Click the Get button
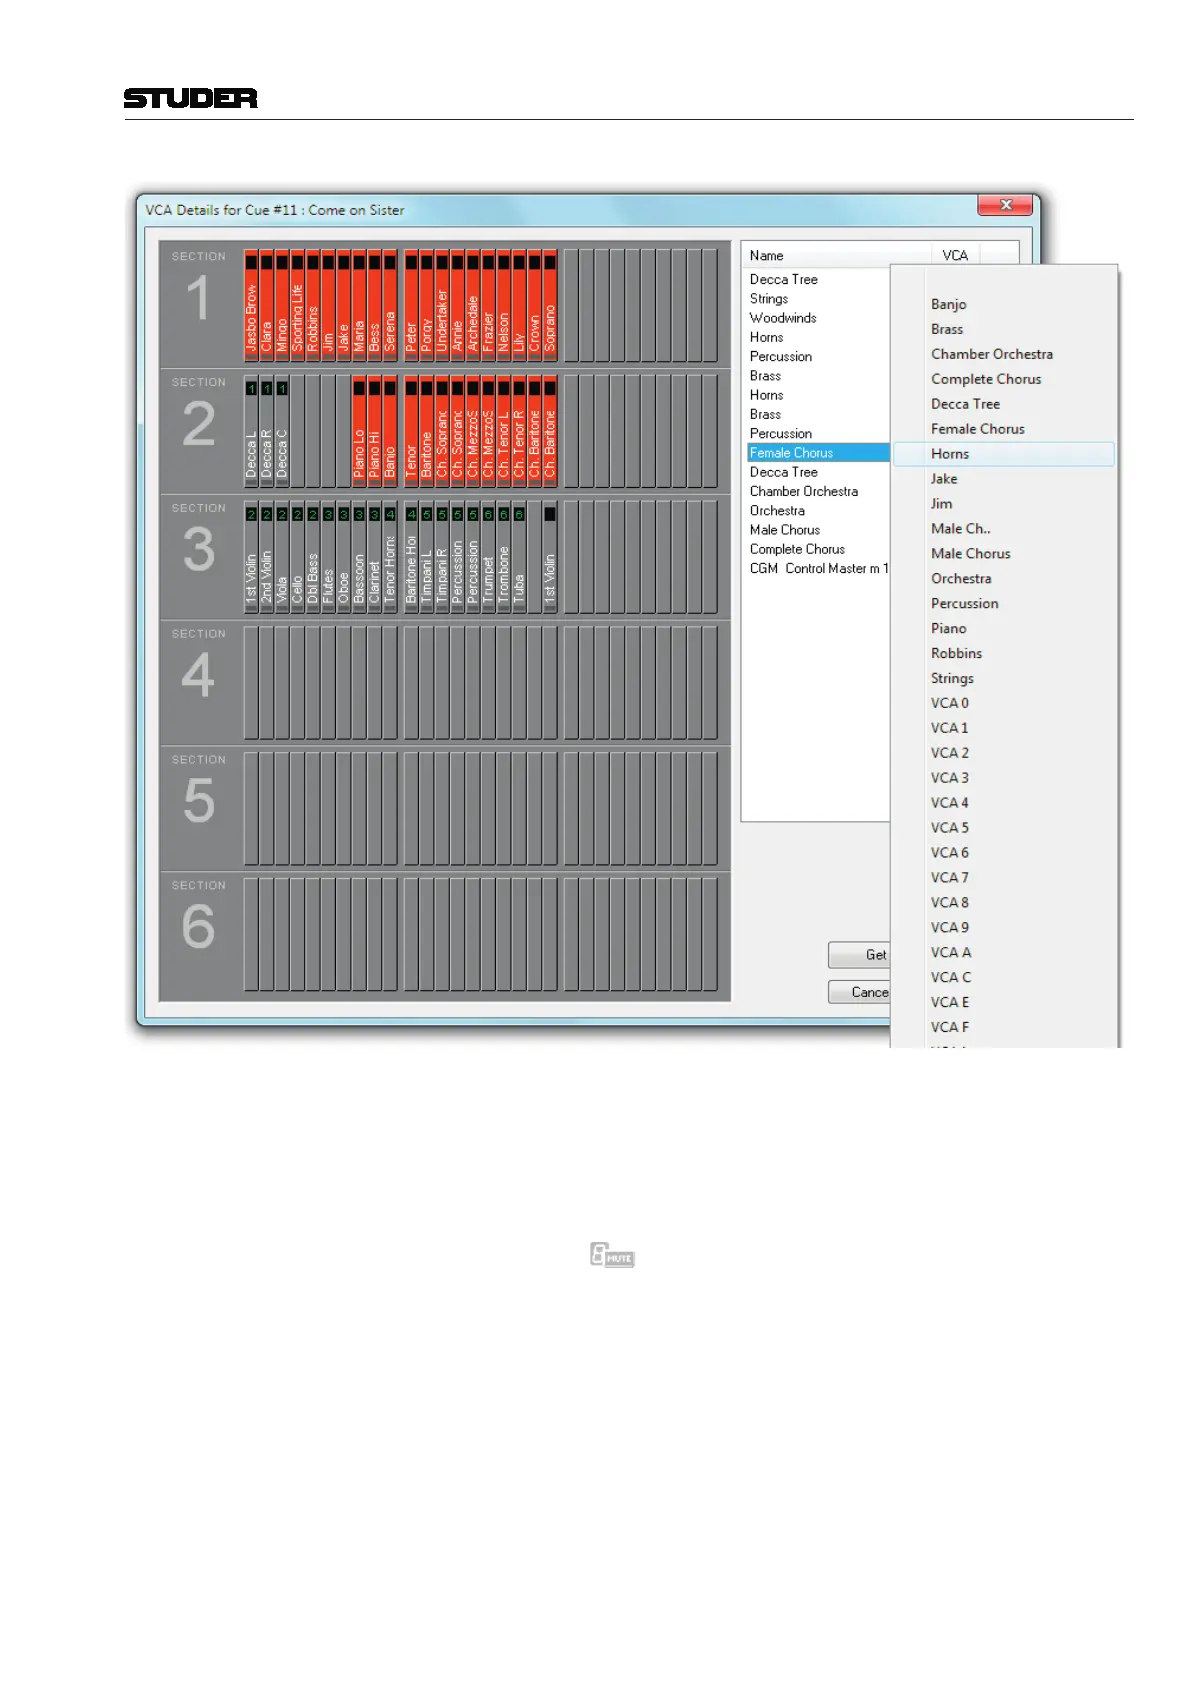The height and width of the screenshot is (1684, 1191). [x=859, y=955]
